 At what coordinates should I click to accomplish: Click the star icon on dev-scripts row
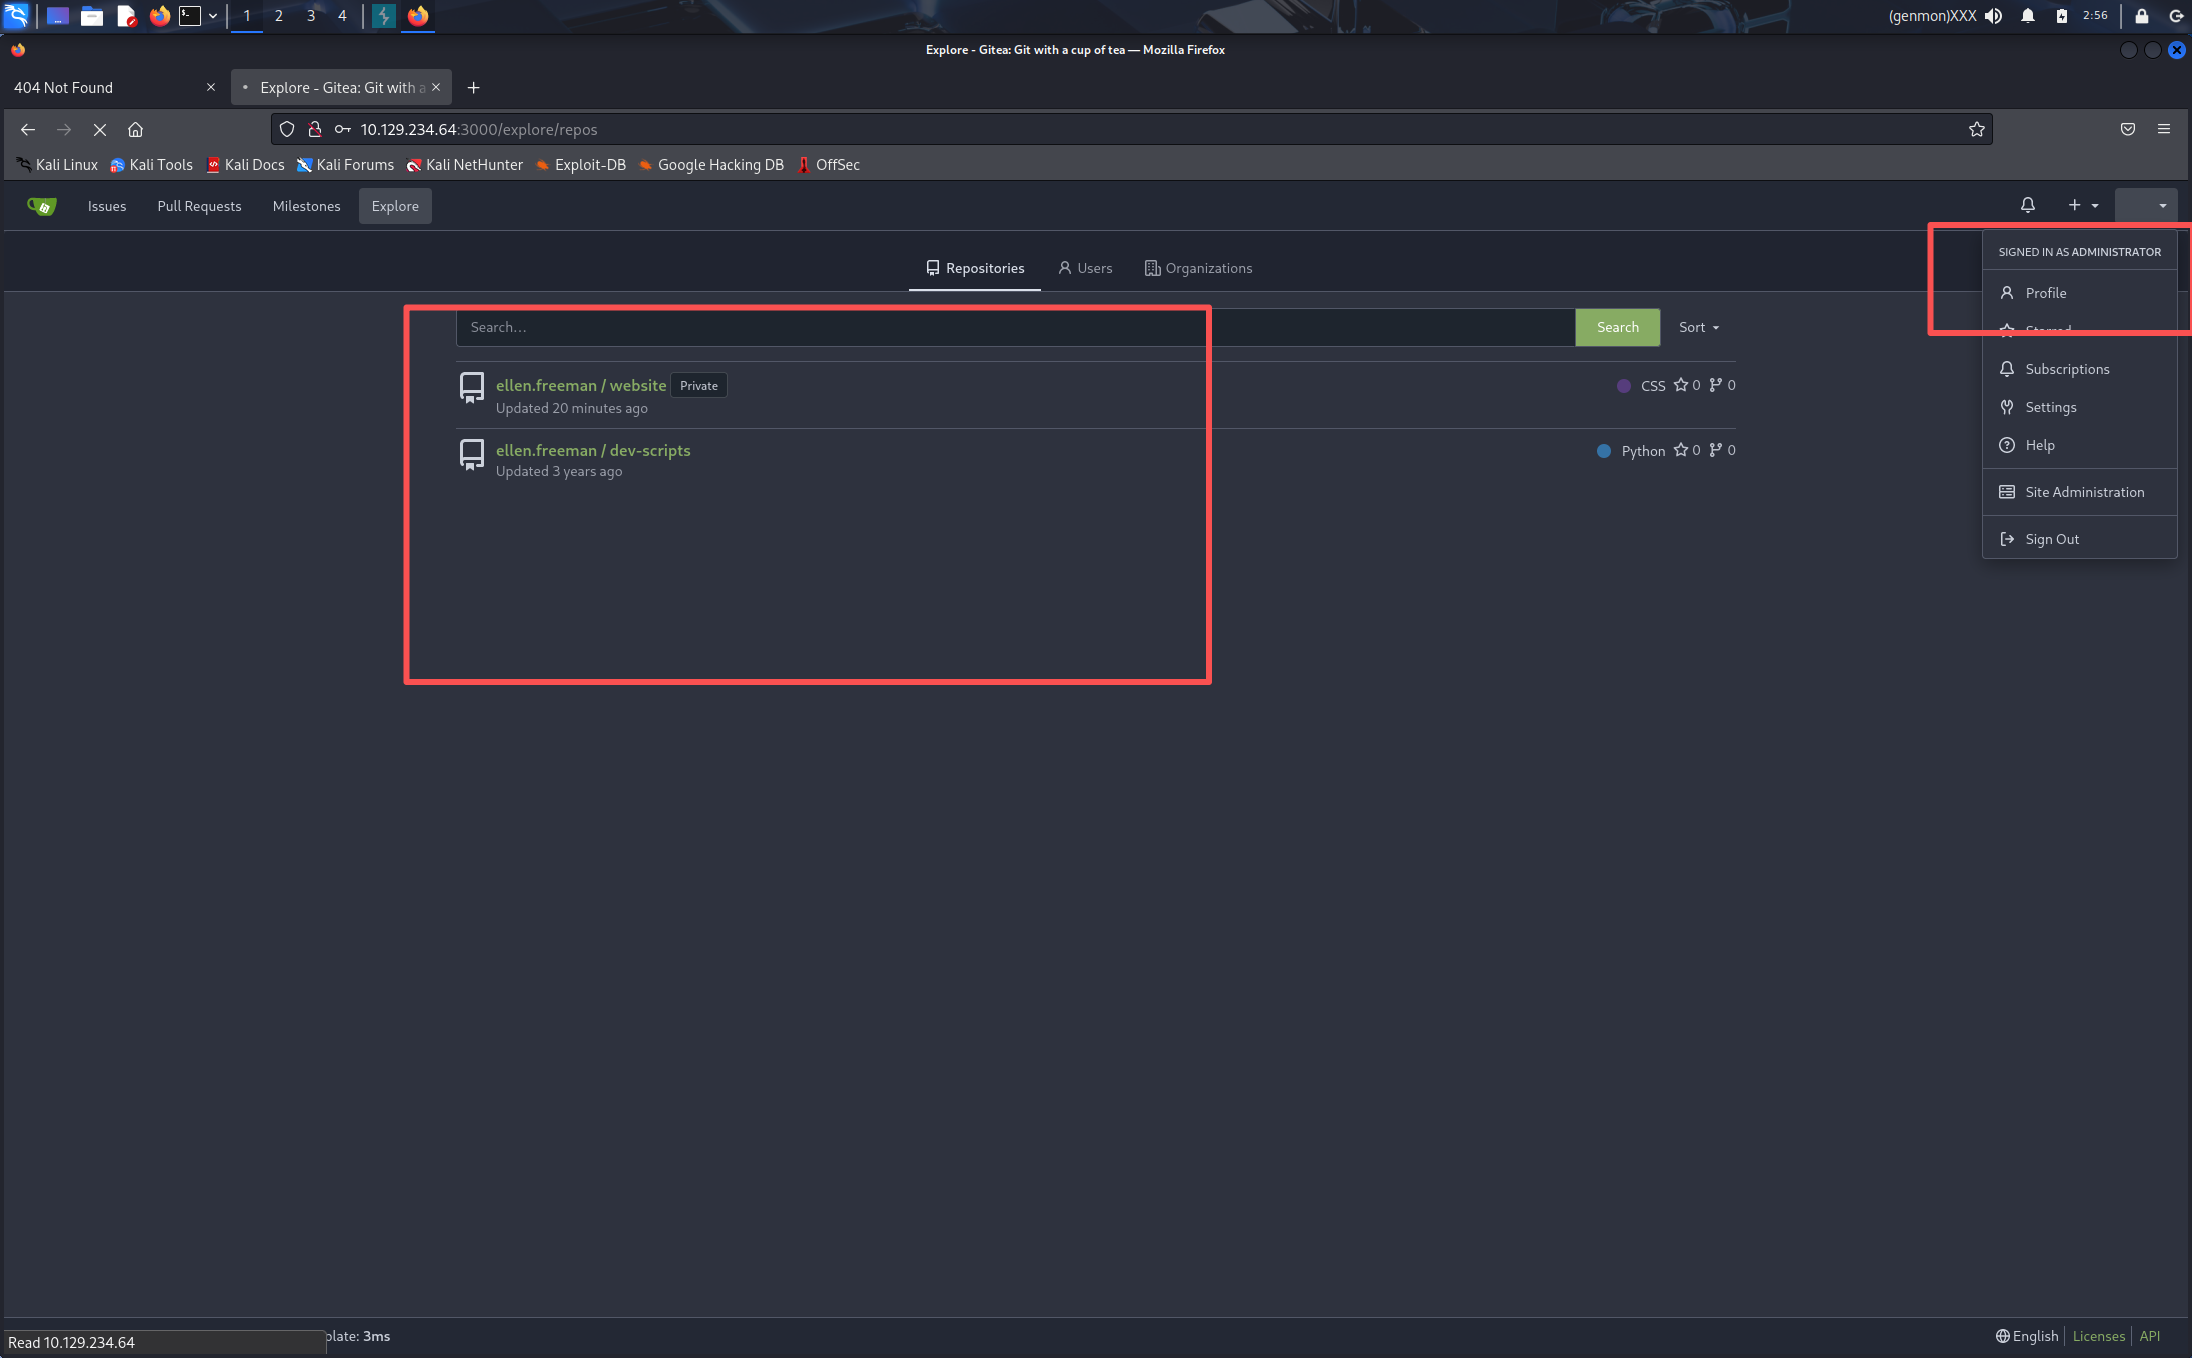(x=1681, y=450)
